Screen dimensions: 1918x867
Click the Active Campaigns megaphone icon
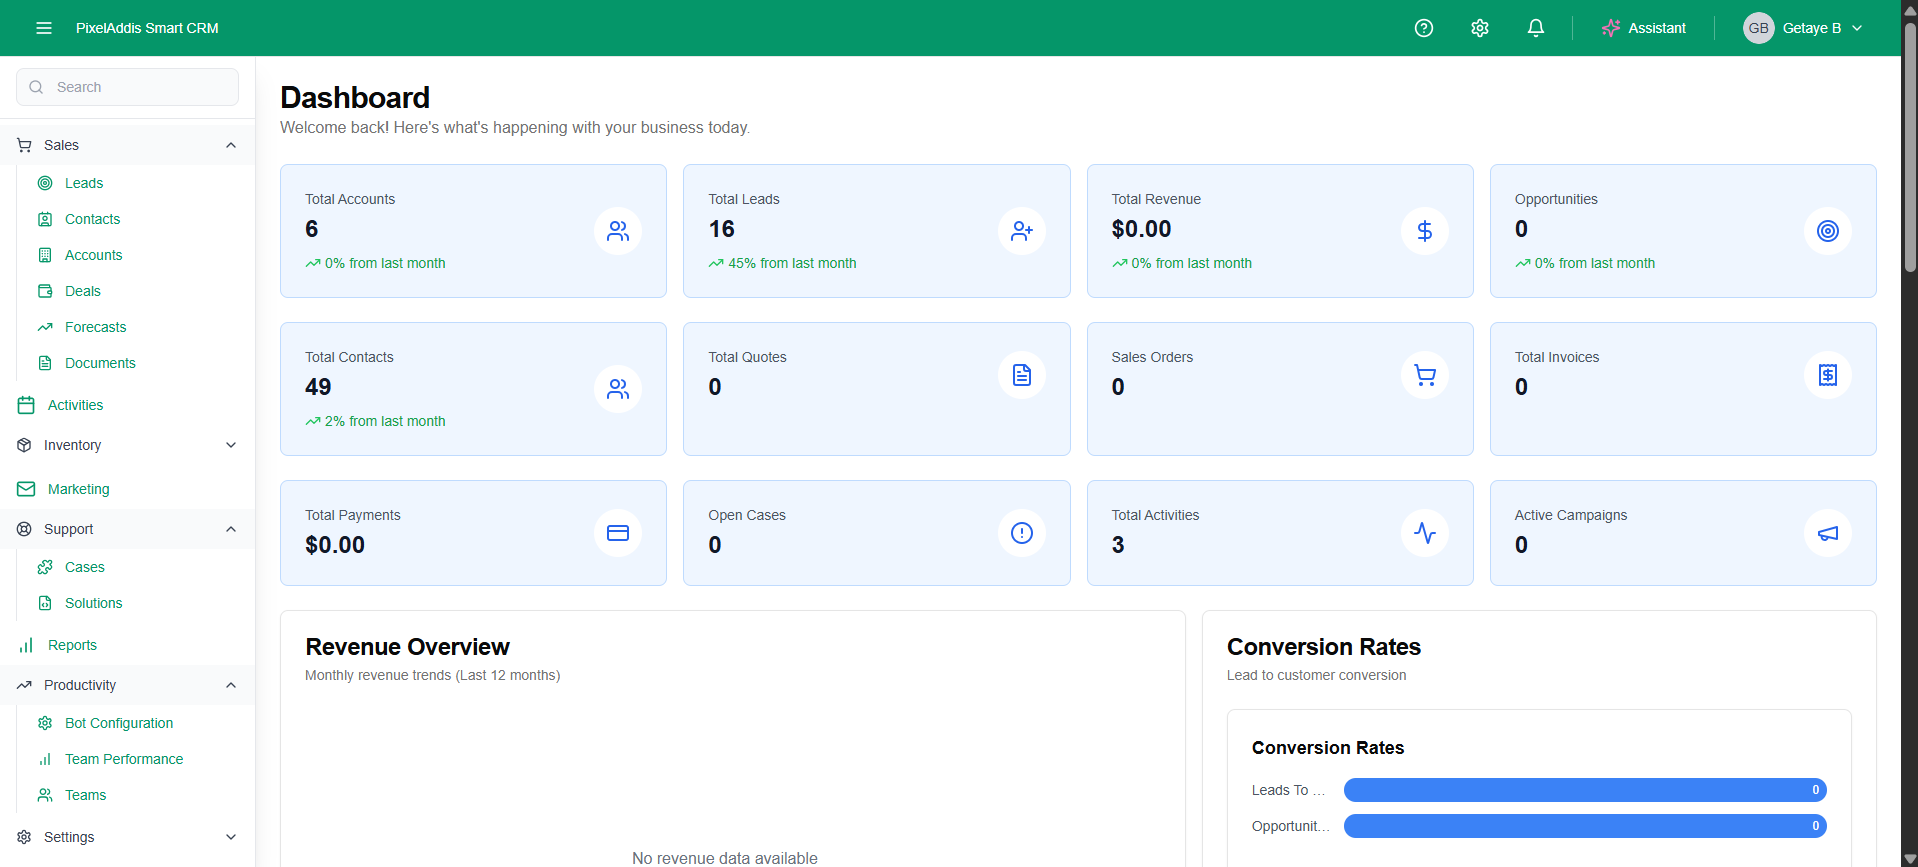[1828, 533]
